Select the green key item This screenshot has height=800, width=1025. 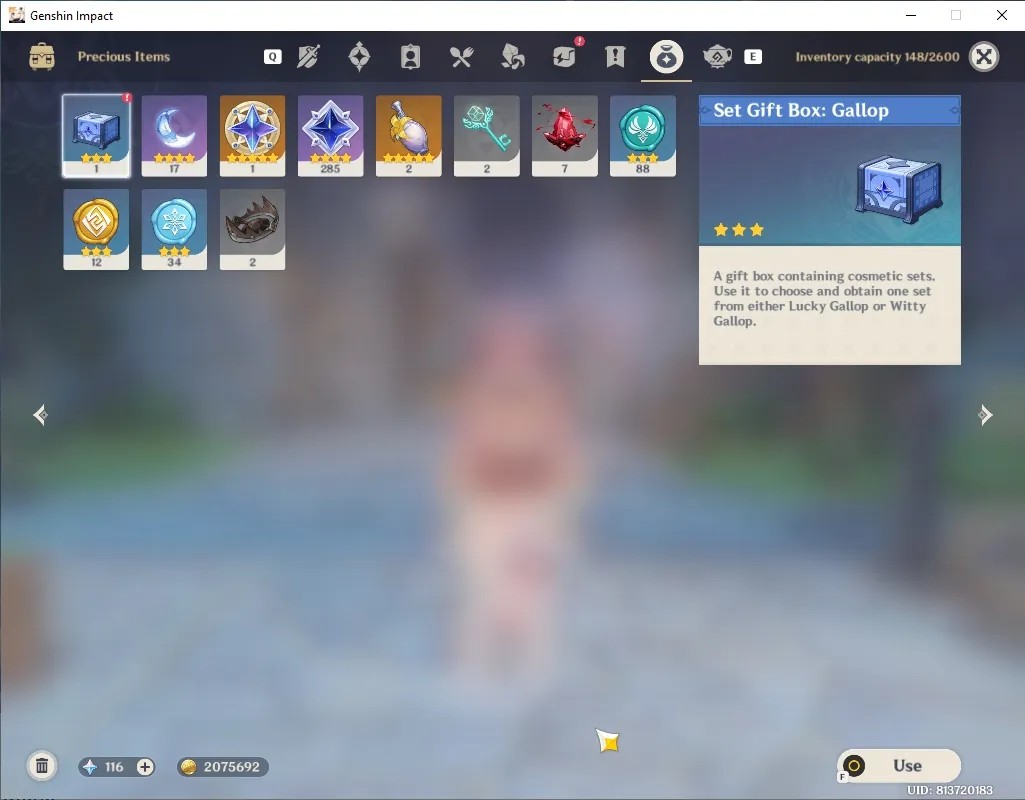point(486,136)
